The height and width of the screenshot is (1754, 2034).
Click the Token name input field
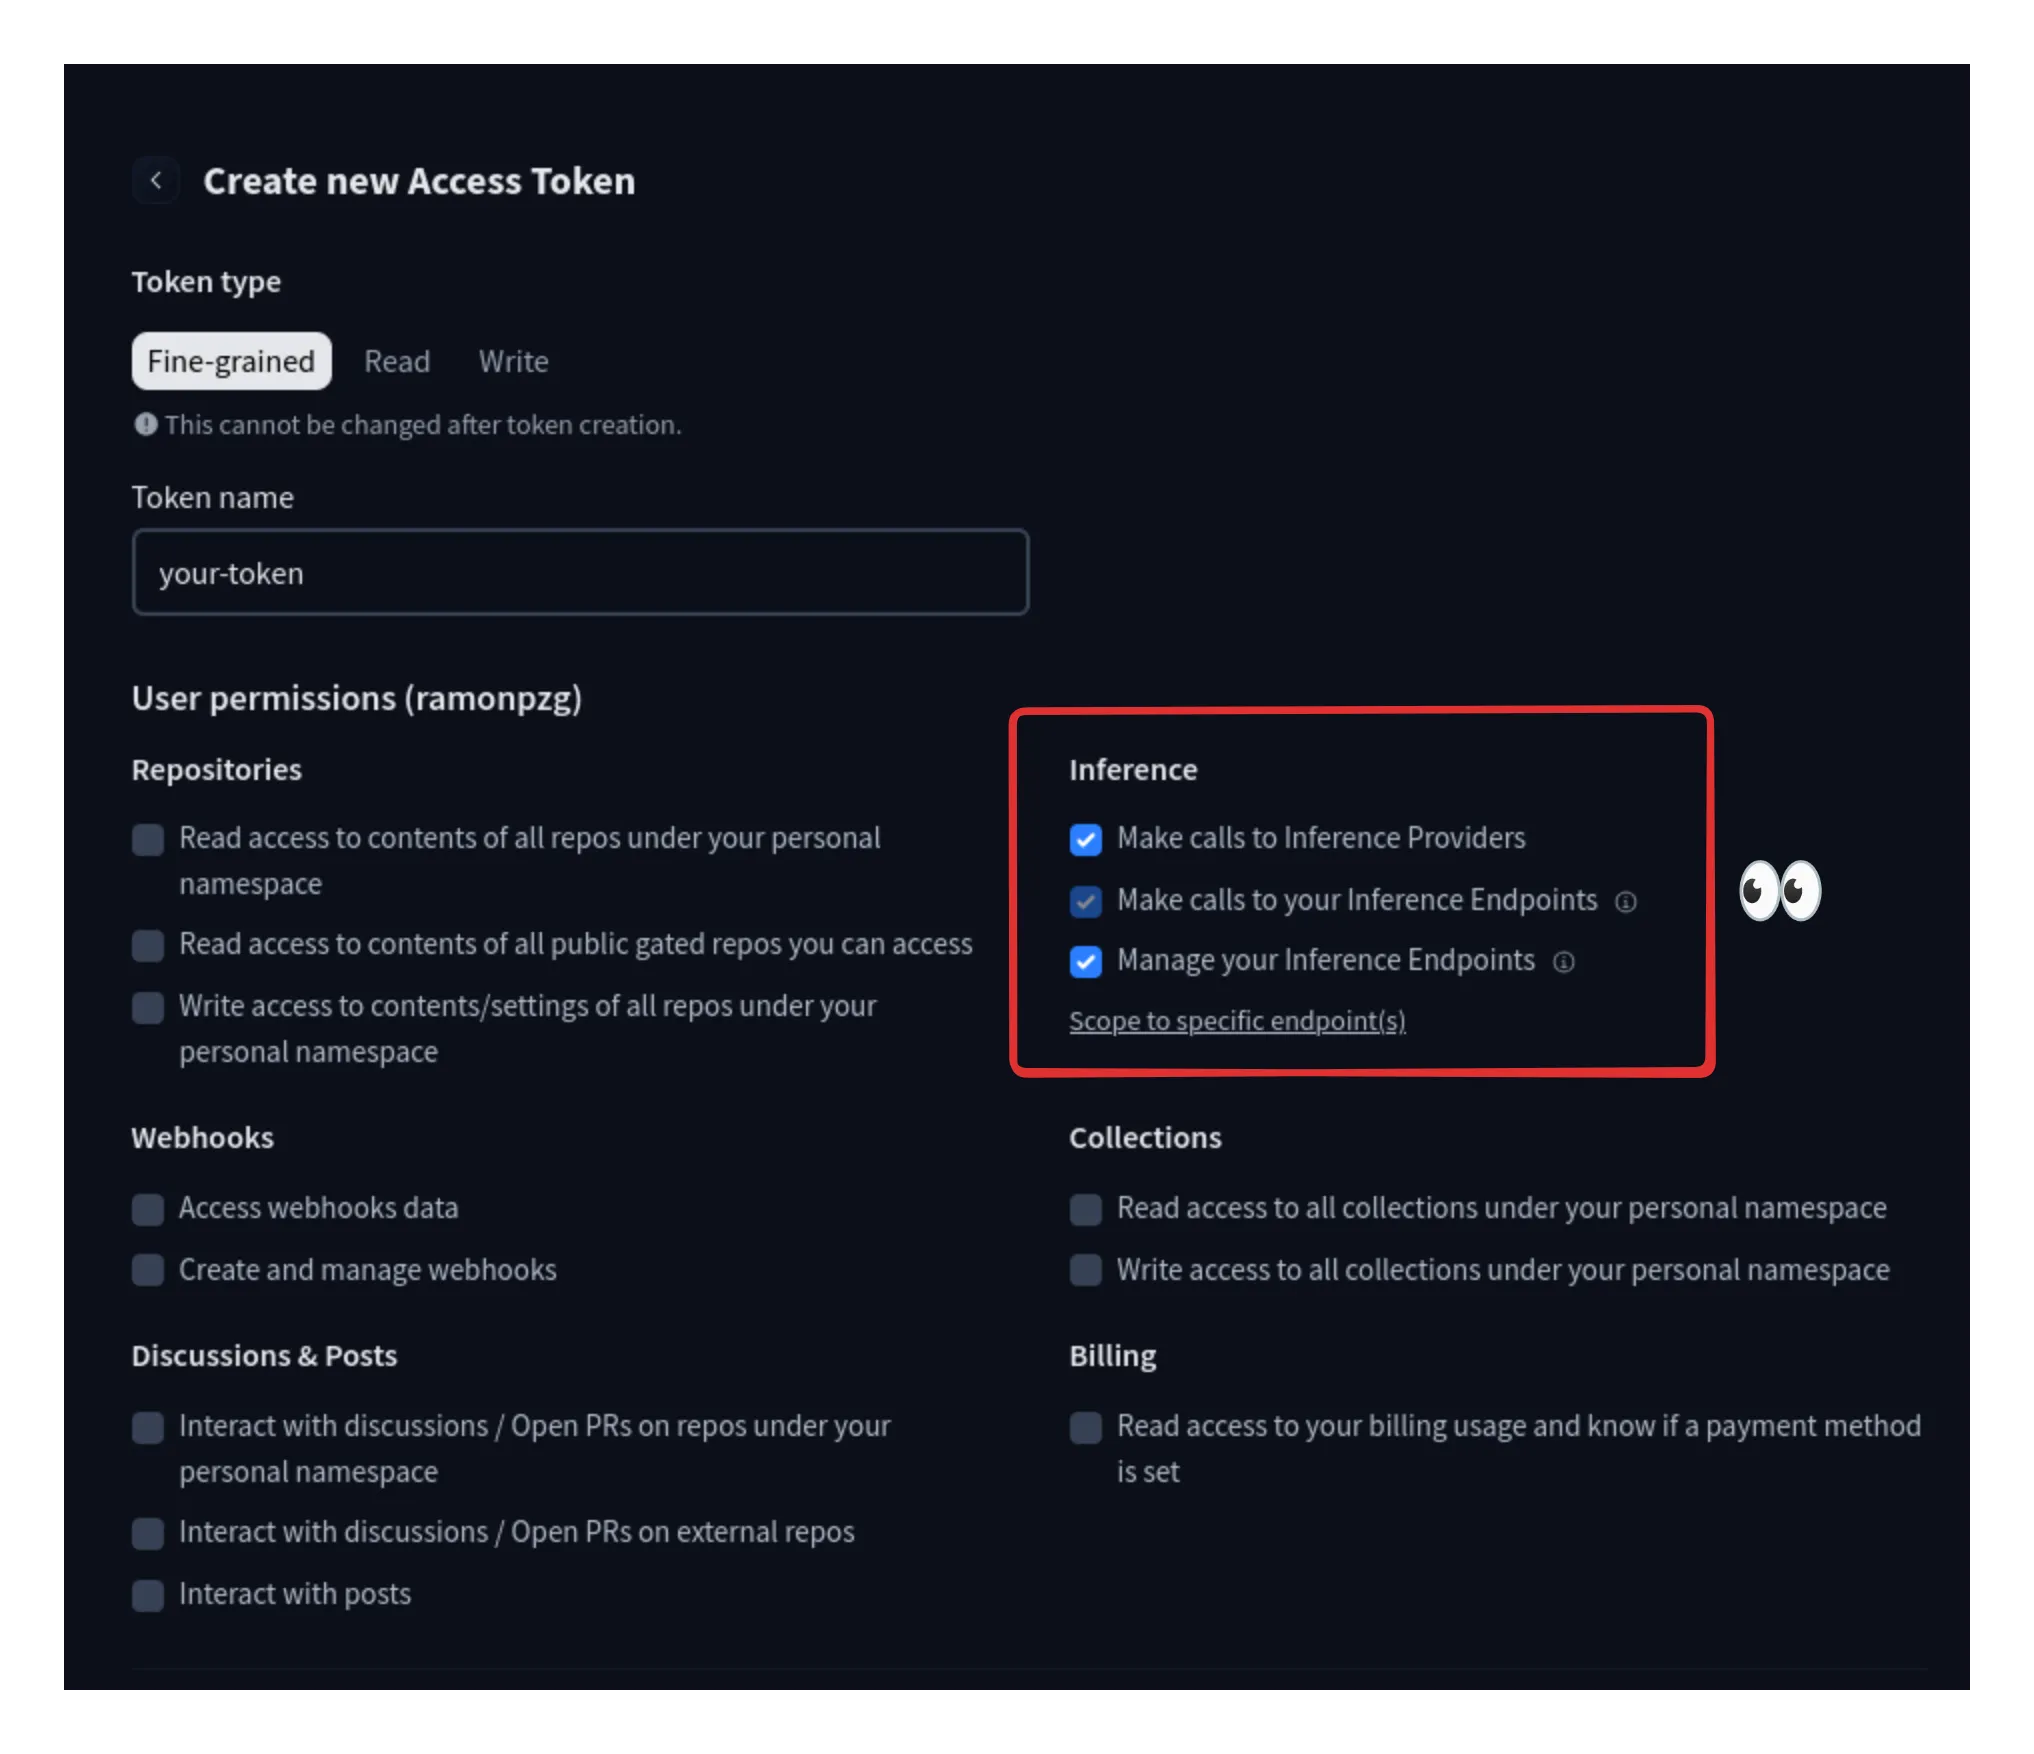[580, 573]
